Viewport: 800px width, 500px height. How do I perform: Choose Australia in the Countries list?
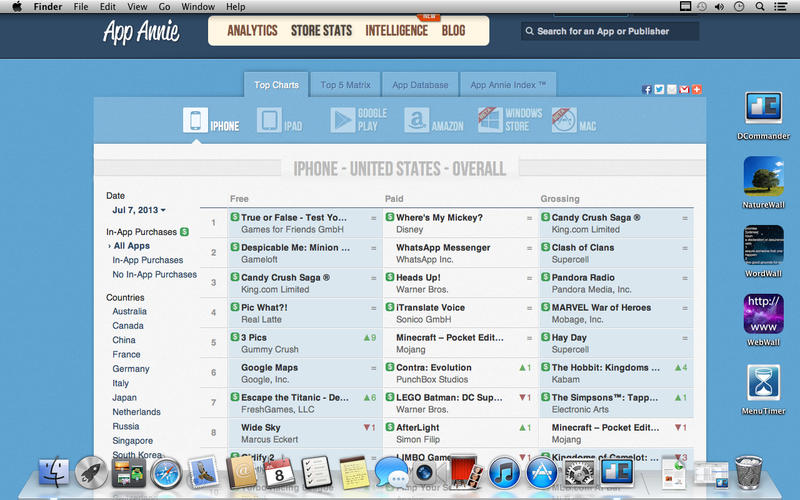(130, 311)
